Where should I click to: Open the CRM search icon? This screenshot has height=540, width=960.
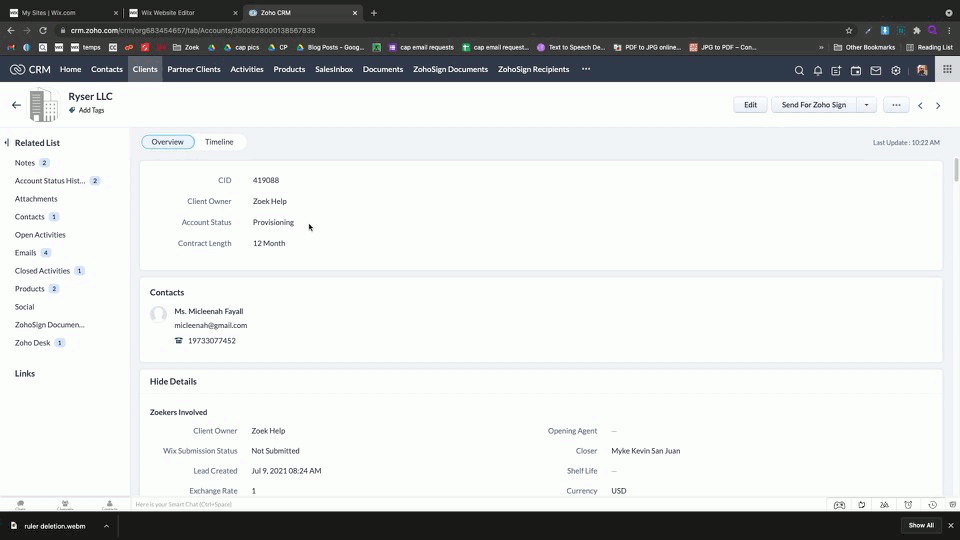[x=799, y=70]
